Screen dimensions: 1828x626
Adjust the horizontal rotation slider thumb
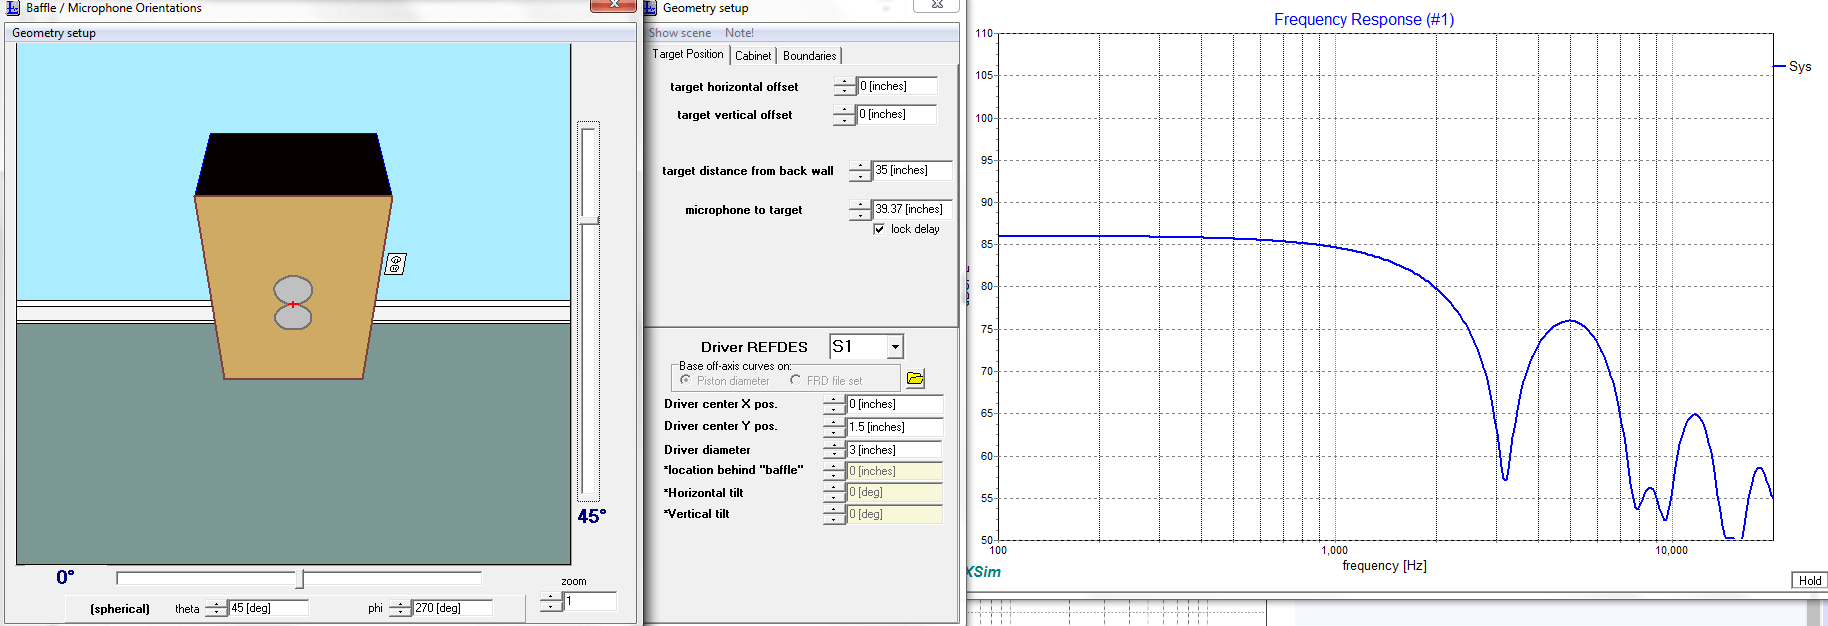coord(300,578)
